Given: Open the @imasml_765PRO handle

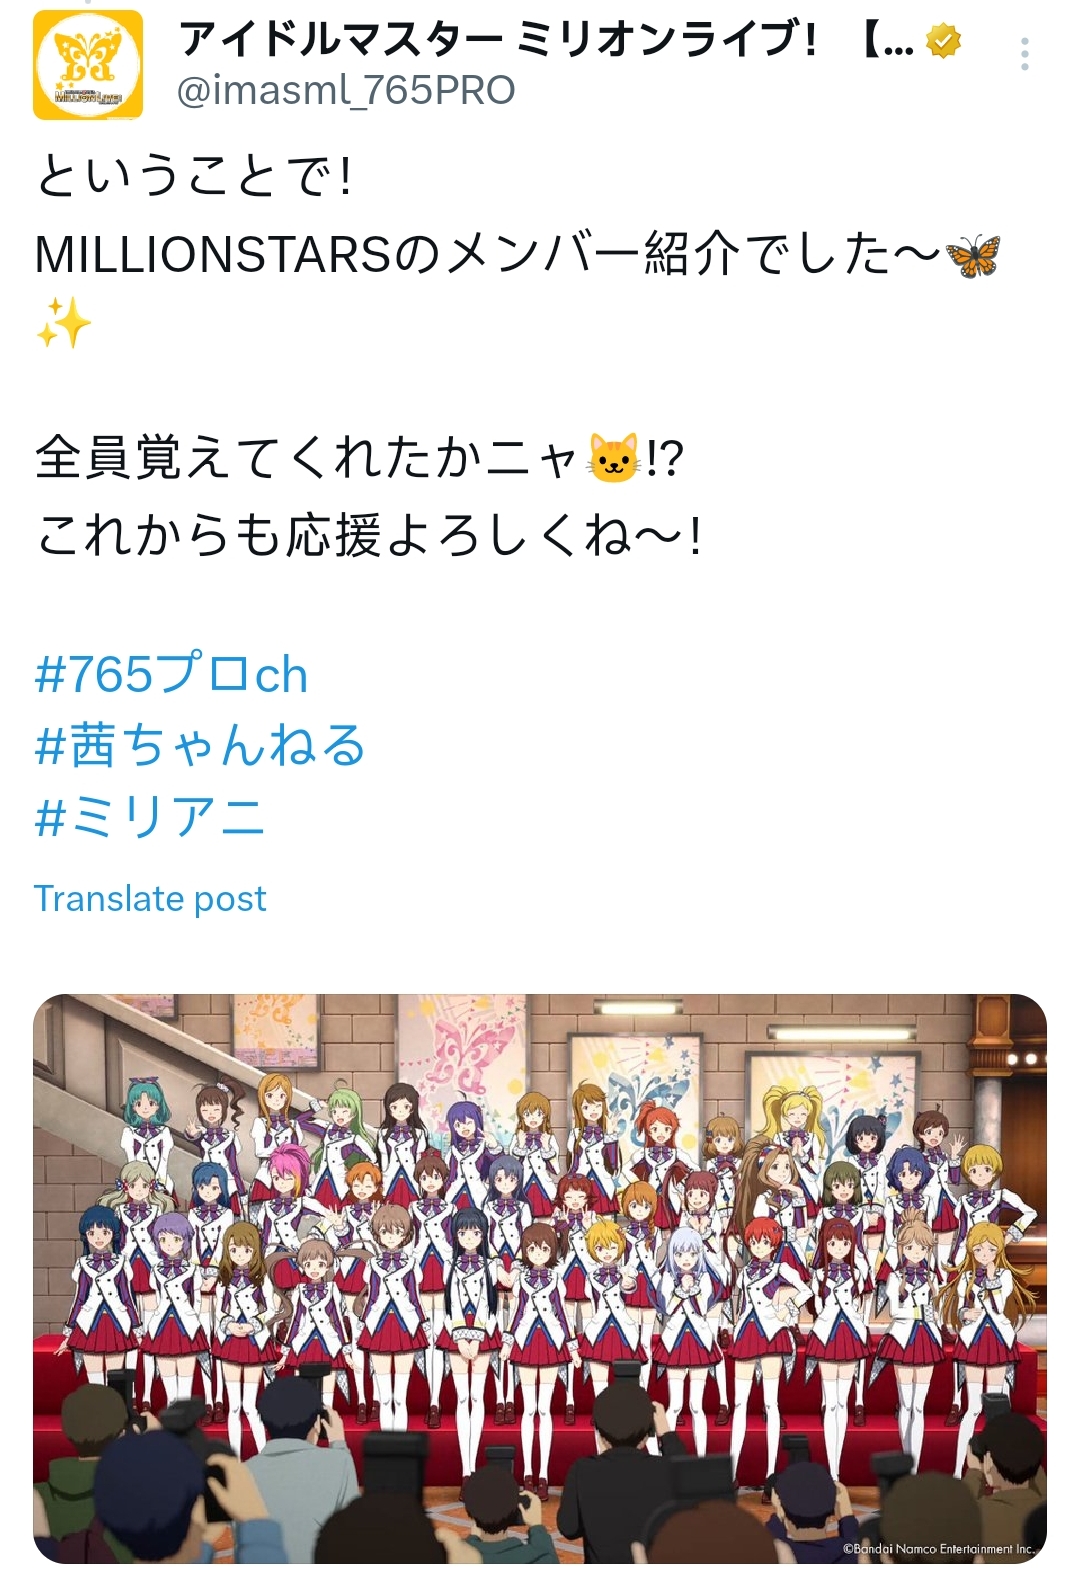Looking at the screenshot, I should click(346, 91).
